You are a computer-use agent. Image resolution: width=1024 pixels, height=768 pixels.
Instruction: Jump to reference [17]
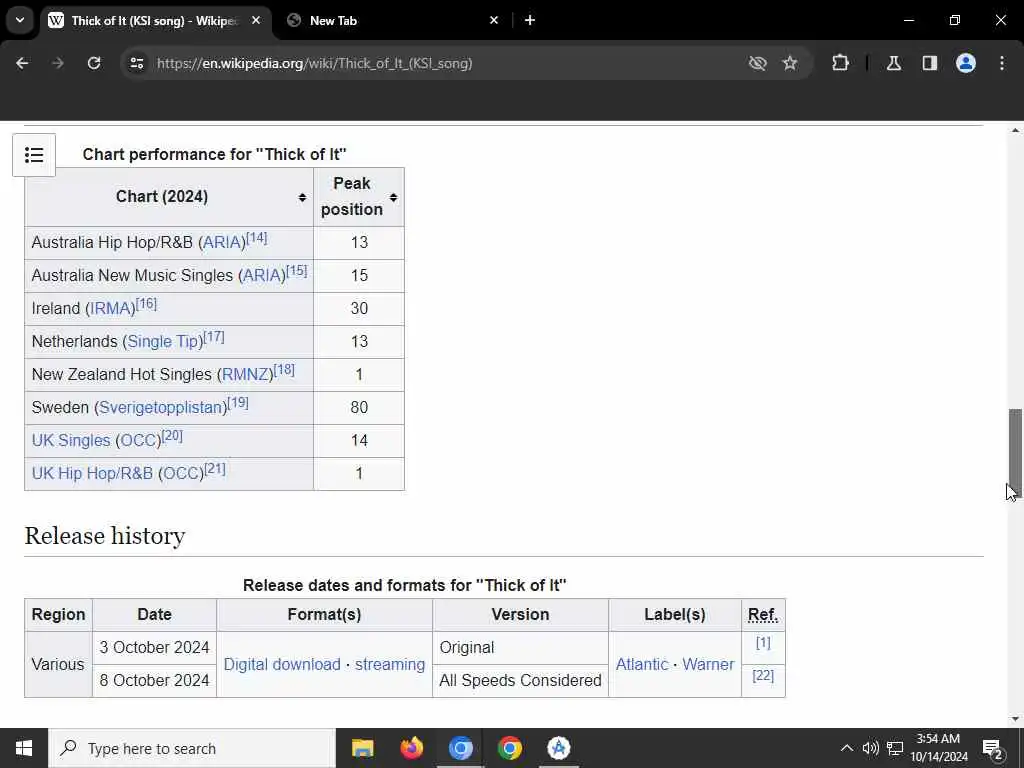tap(214, 337)
